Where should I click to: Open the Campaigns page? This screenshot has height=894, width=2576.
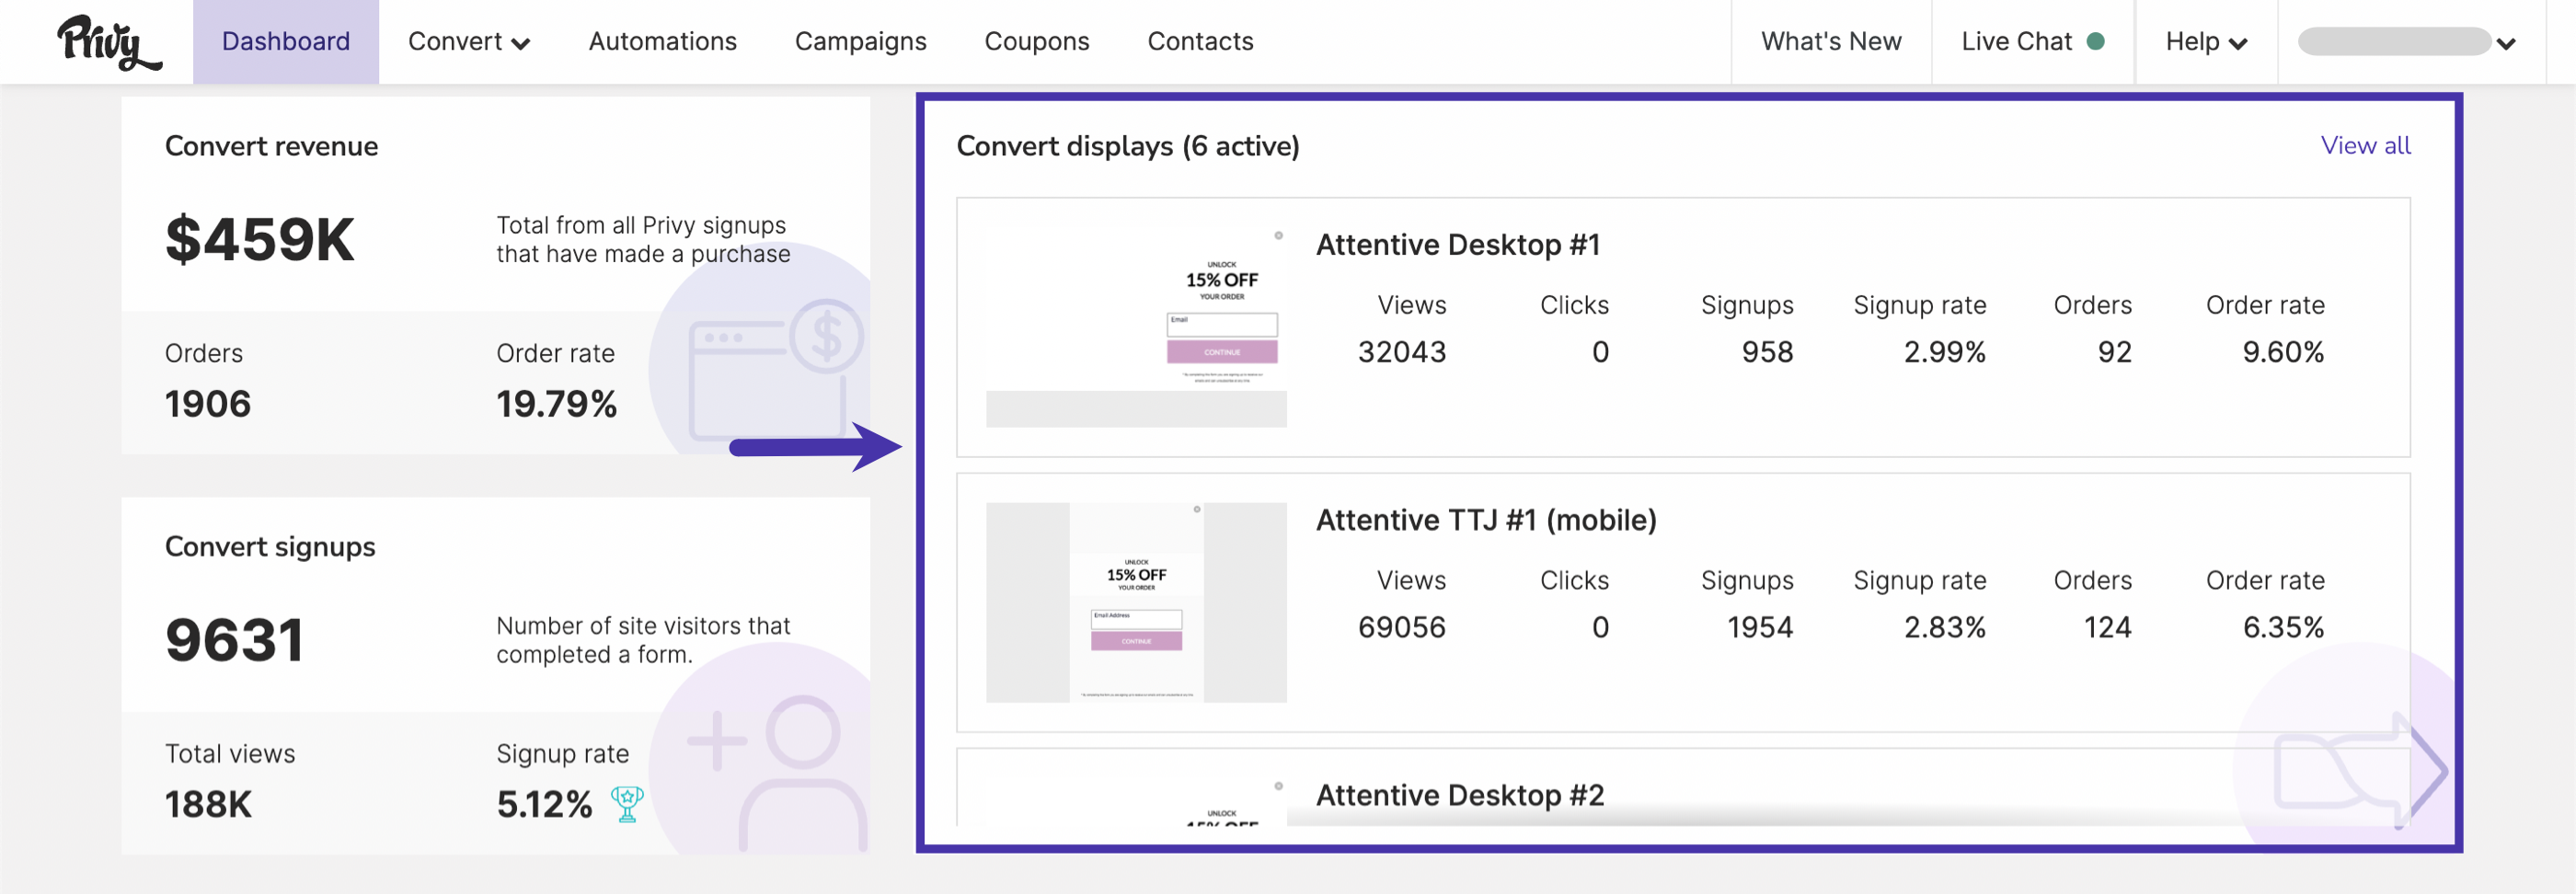click(860, 42)
